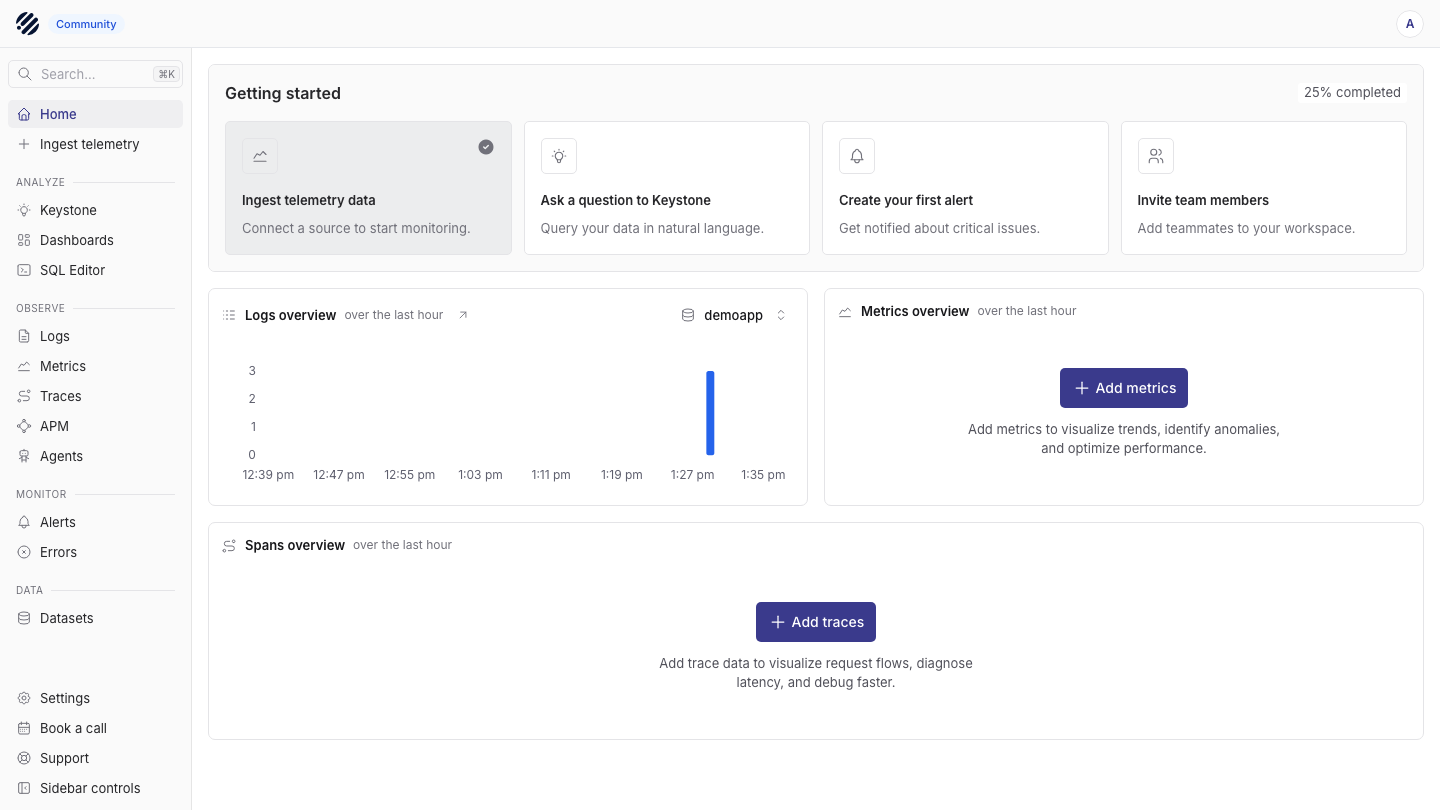
Task: Click the Dashboards grid icon in sidebar
Action: coord(24,240)
